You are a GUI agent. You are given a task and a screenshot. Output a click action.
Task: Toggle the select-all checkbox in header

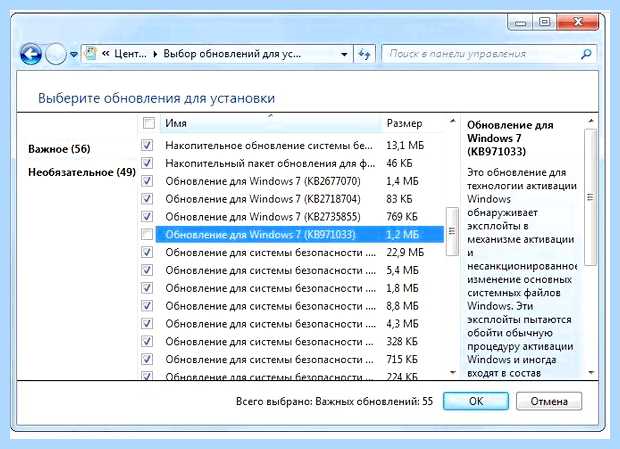pos(149,123)
